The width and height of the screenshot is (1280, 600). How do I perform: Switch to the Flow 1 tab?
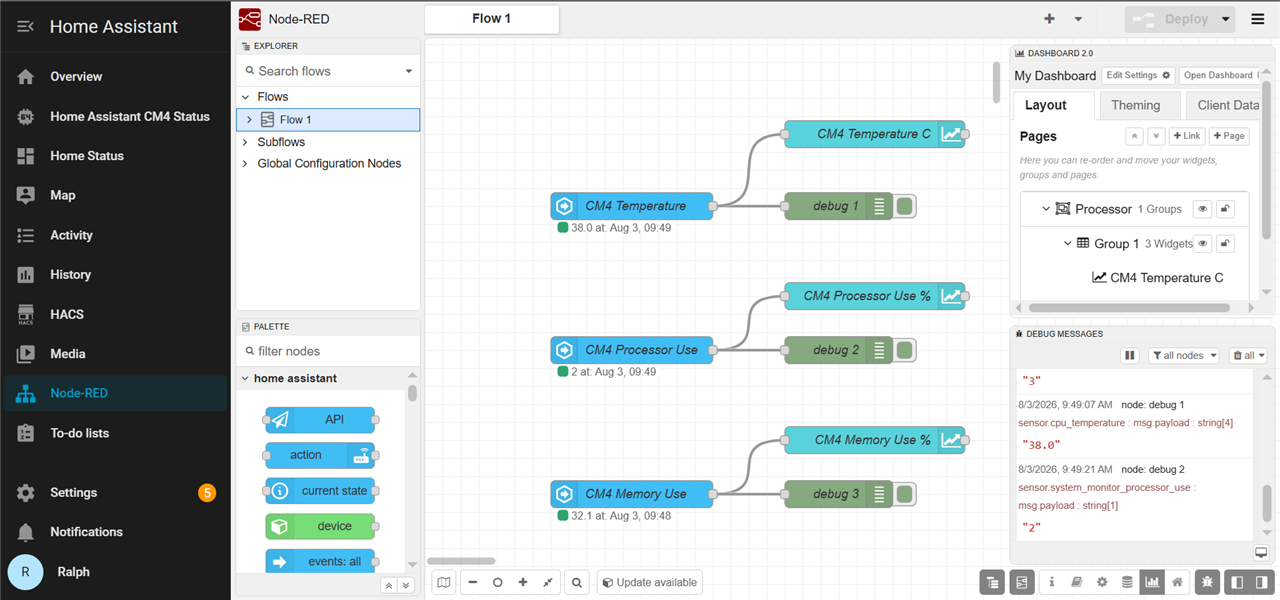[492, 19]
